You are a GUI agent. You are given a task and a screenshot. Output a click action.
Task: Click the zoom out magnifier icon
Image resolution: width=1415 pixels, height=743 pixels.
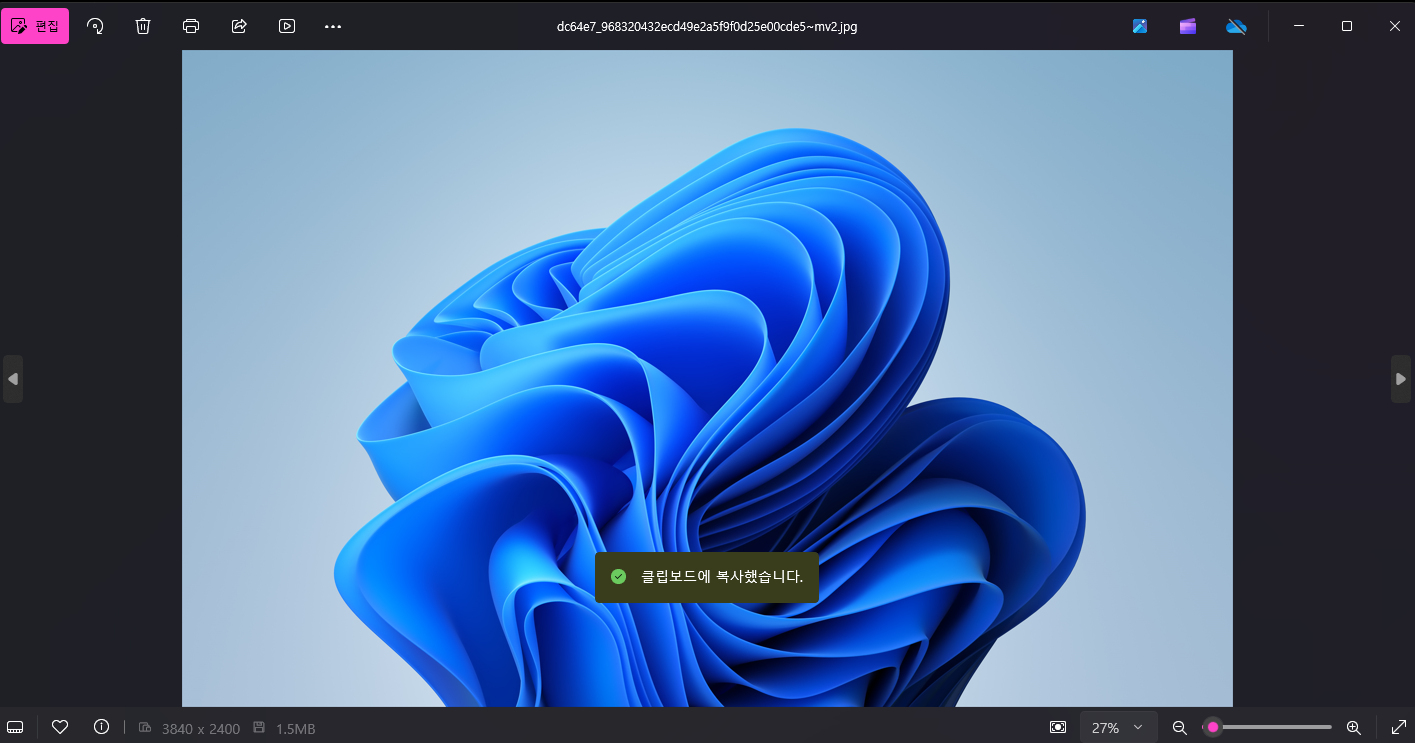(1179, 727)
